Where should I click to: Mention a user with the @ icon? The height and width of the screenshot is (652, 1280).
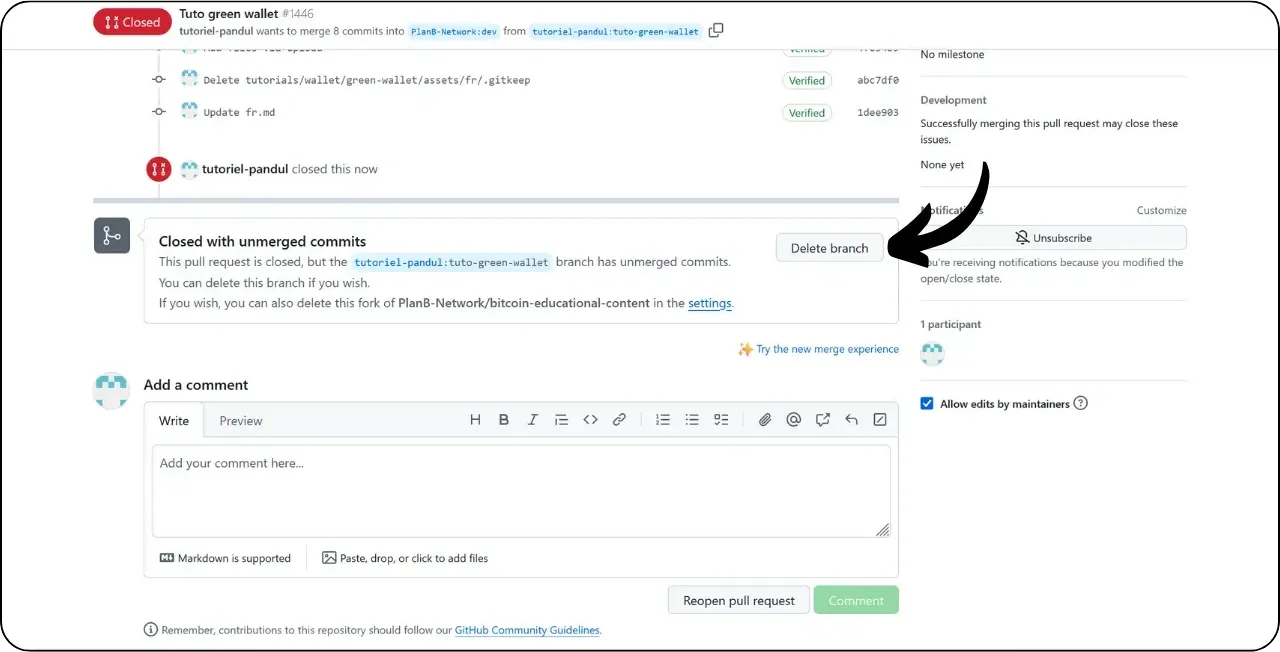(x=794, y=419)
